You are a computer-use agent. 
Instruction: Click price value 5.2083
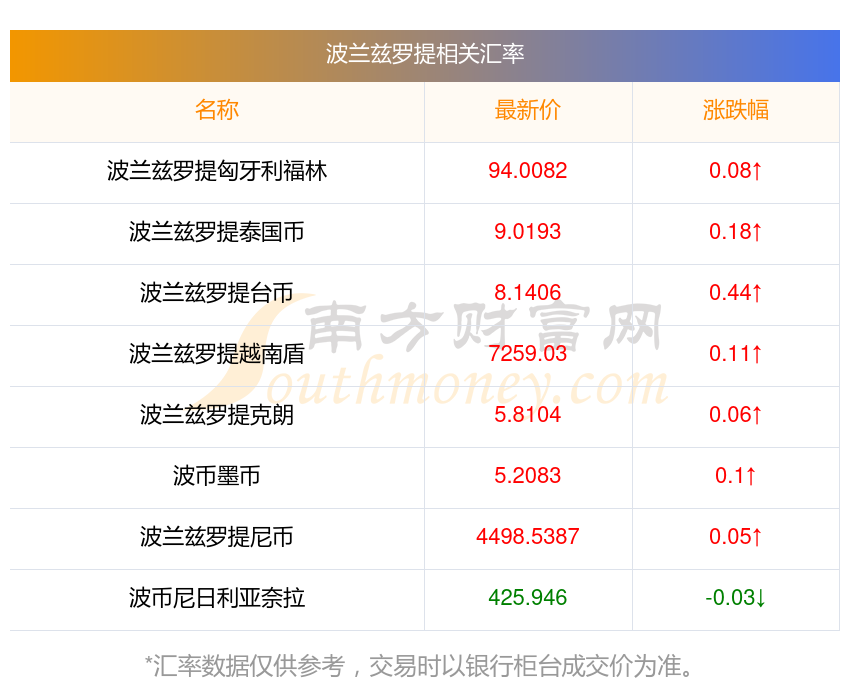click(x=527, y=476)
